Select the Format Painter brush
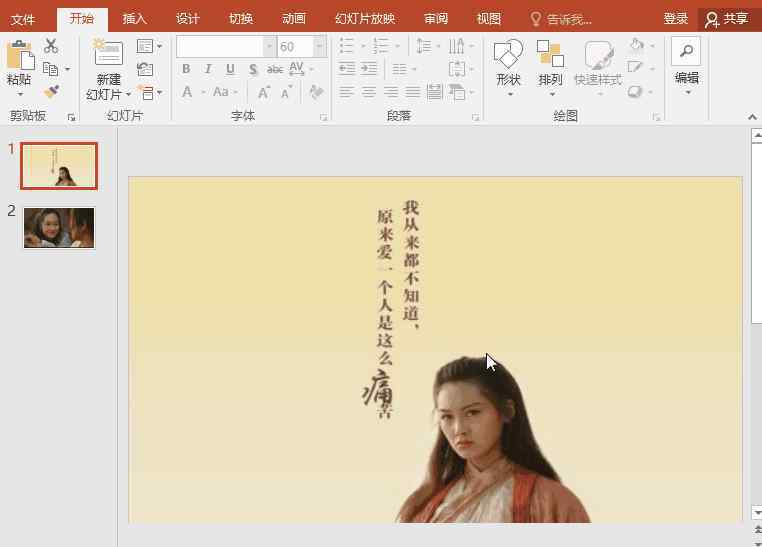 (x=51, y=91)
